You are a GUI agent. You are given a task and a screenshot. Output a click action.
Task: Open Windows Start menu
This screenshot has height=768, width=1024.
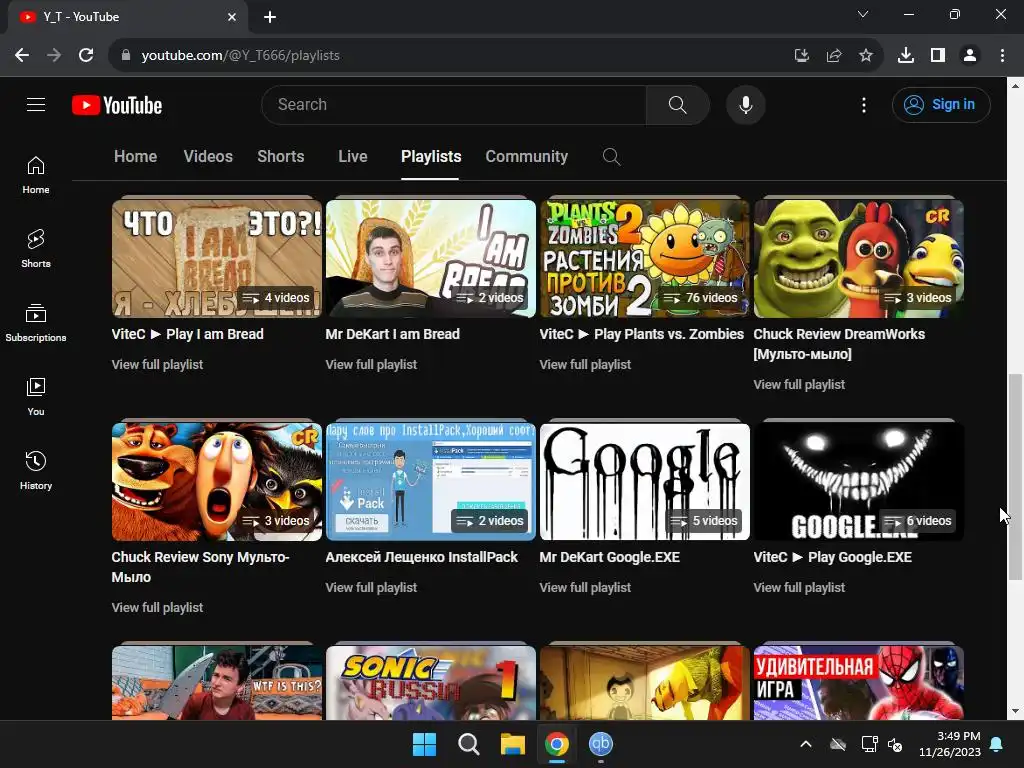pos(424,744)
